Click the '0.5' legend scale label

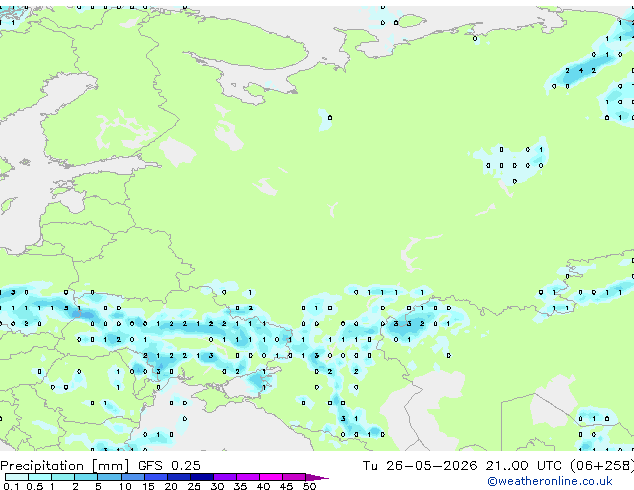coord(35,486)
